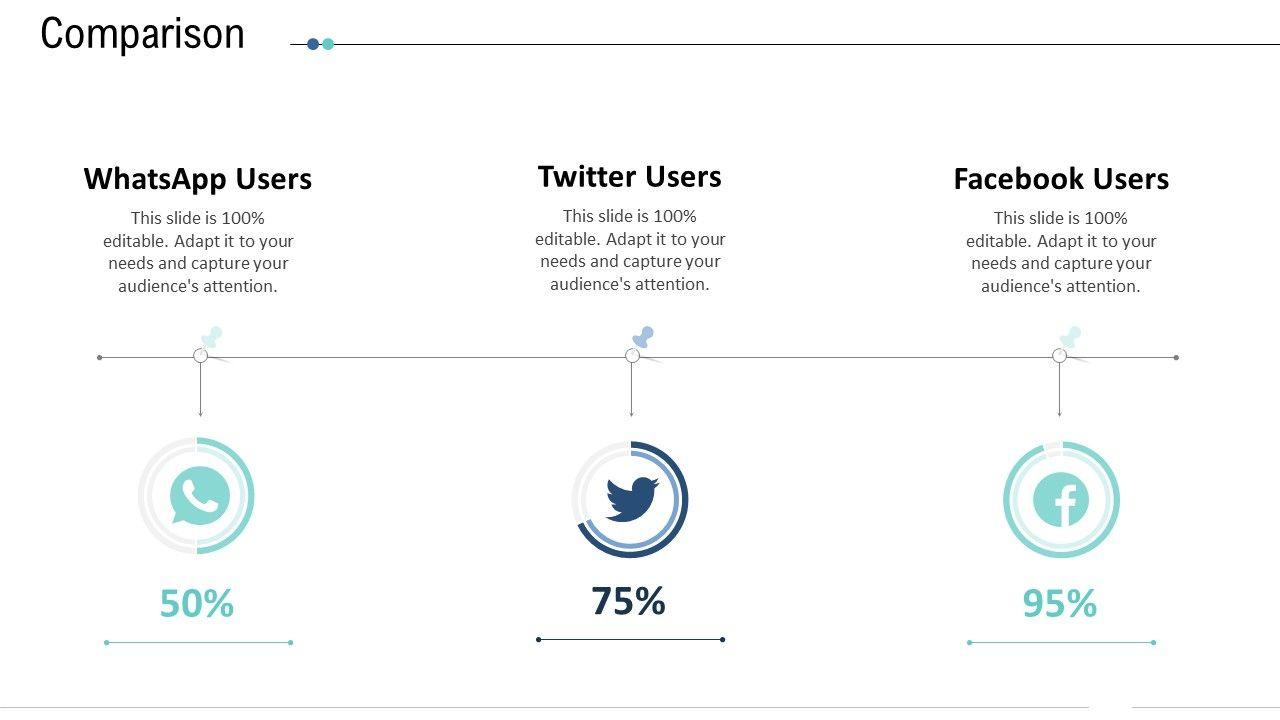Select description text under WhatsApp Users
Viewport: 1280px width, 720px height.
tap(198, 252)
